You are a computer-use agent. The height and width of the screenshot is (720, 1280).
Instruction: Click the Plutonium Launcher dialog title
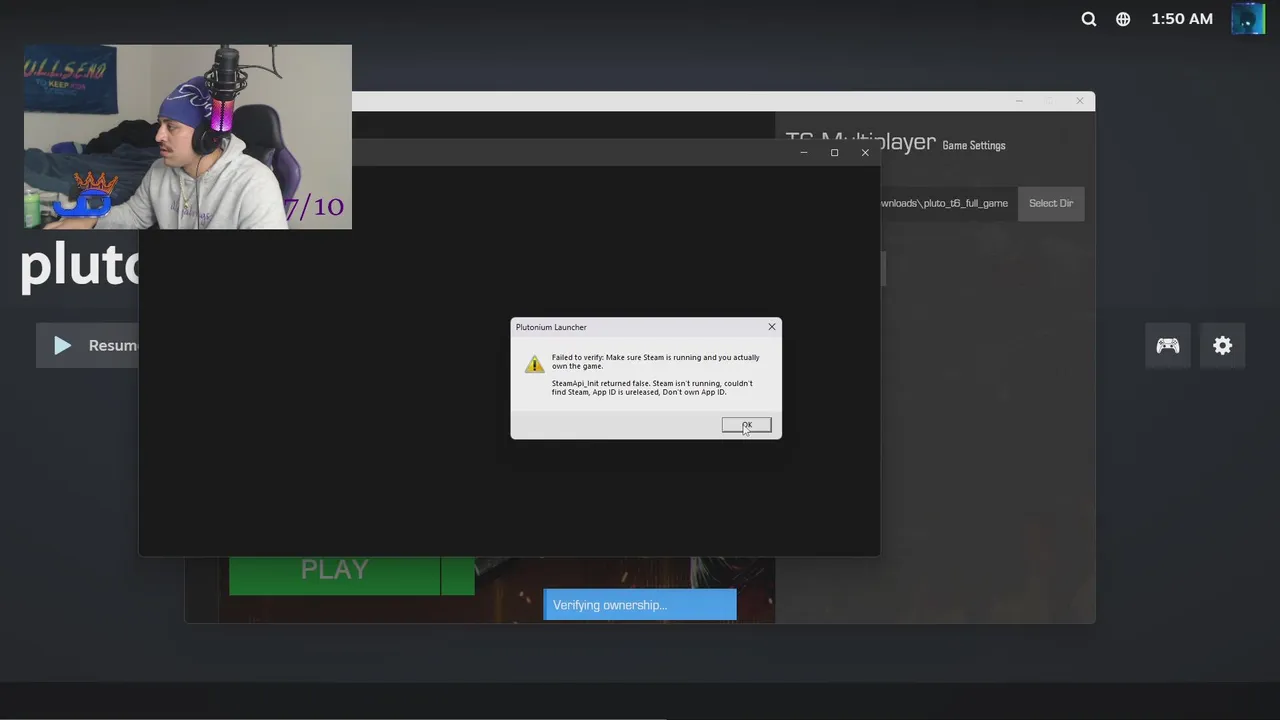click(x=551, y=327)
